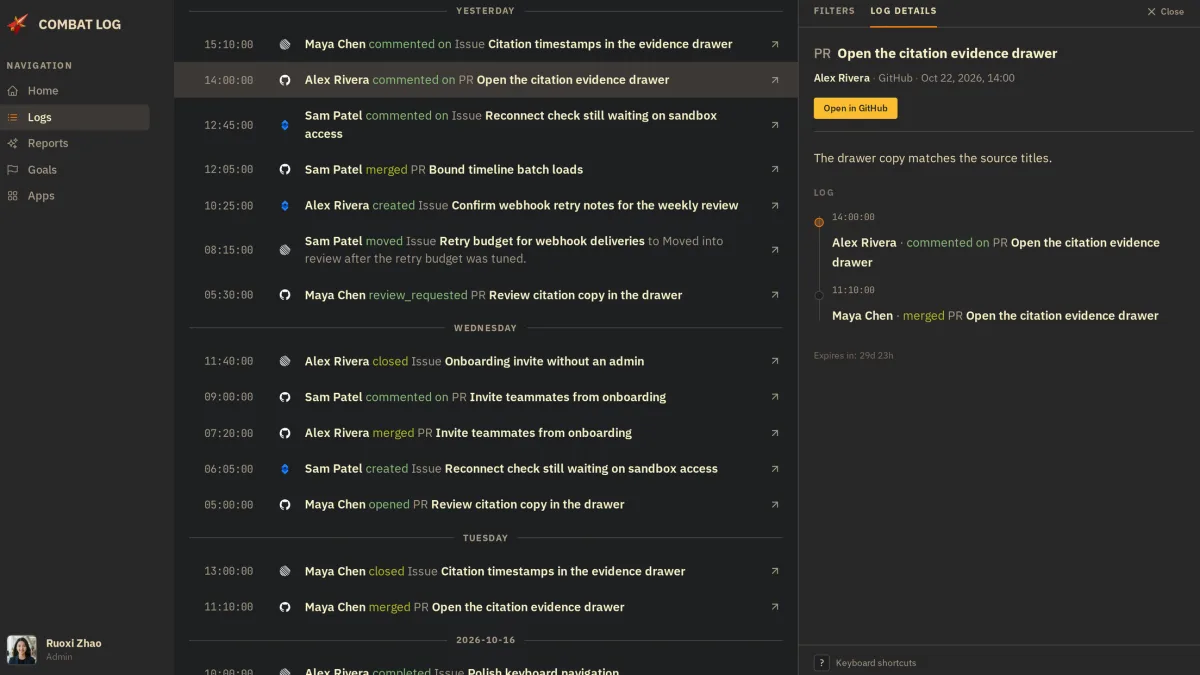
Task: Click the Combat Log logo icon
Action: coord(18,24)
